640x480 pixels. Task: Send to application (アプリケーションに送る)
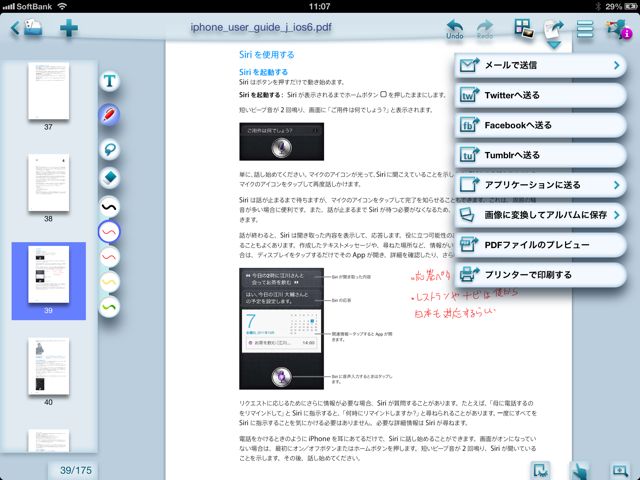[x=540, y=185]
